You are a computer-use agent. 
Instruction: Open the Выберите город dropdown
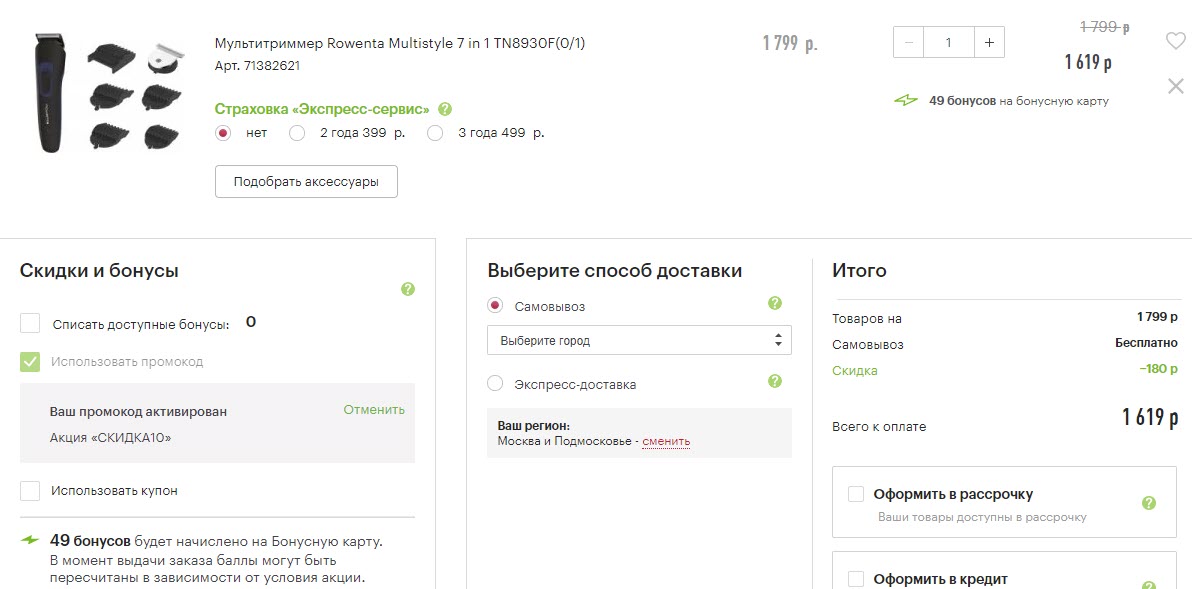(639, 340)
